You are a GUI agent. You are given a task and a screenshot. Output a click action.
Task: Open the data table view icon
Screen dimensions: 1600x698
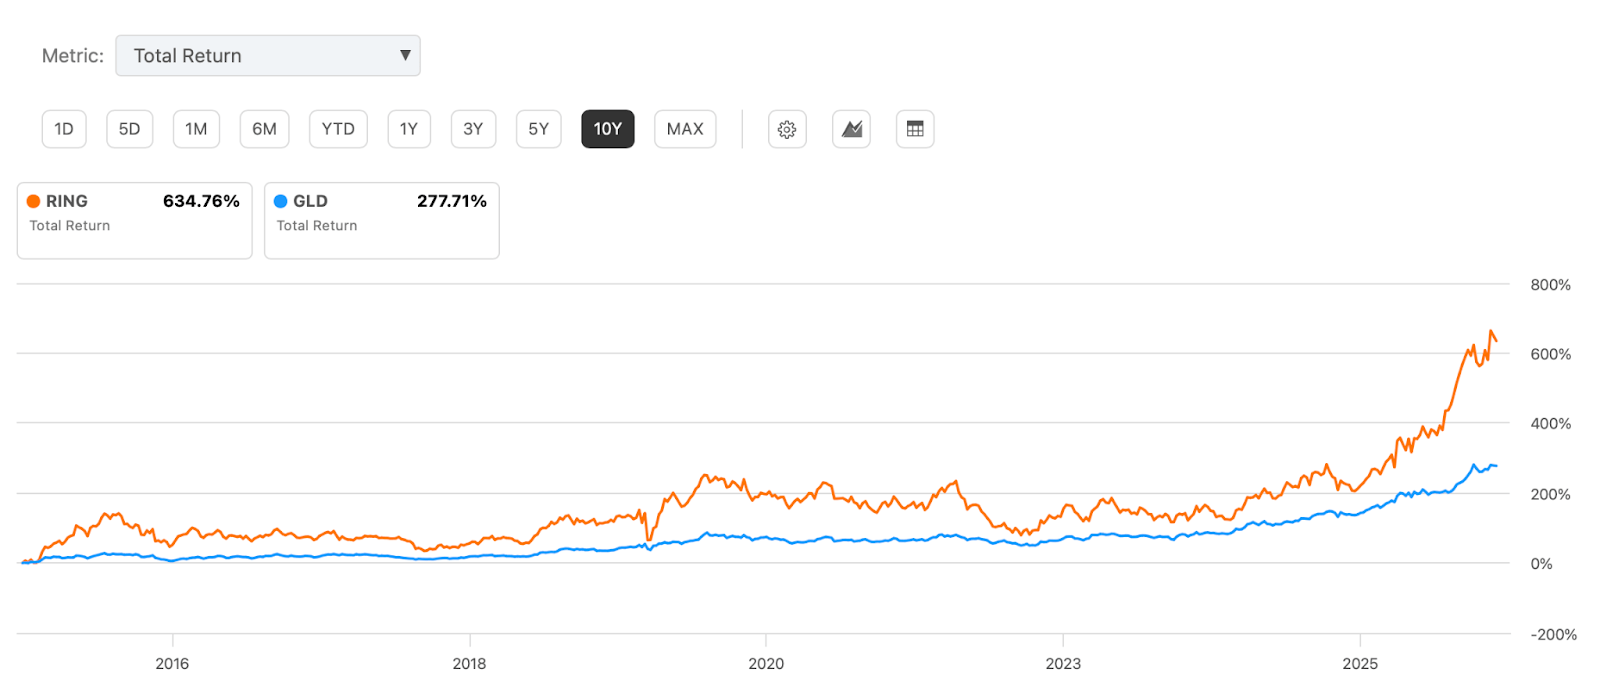coord(915,129)
